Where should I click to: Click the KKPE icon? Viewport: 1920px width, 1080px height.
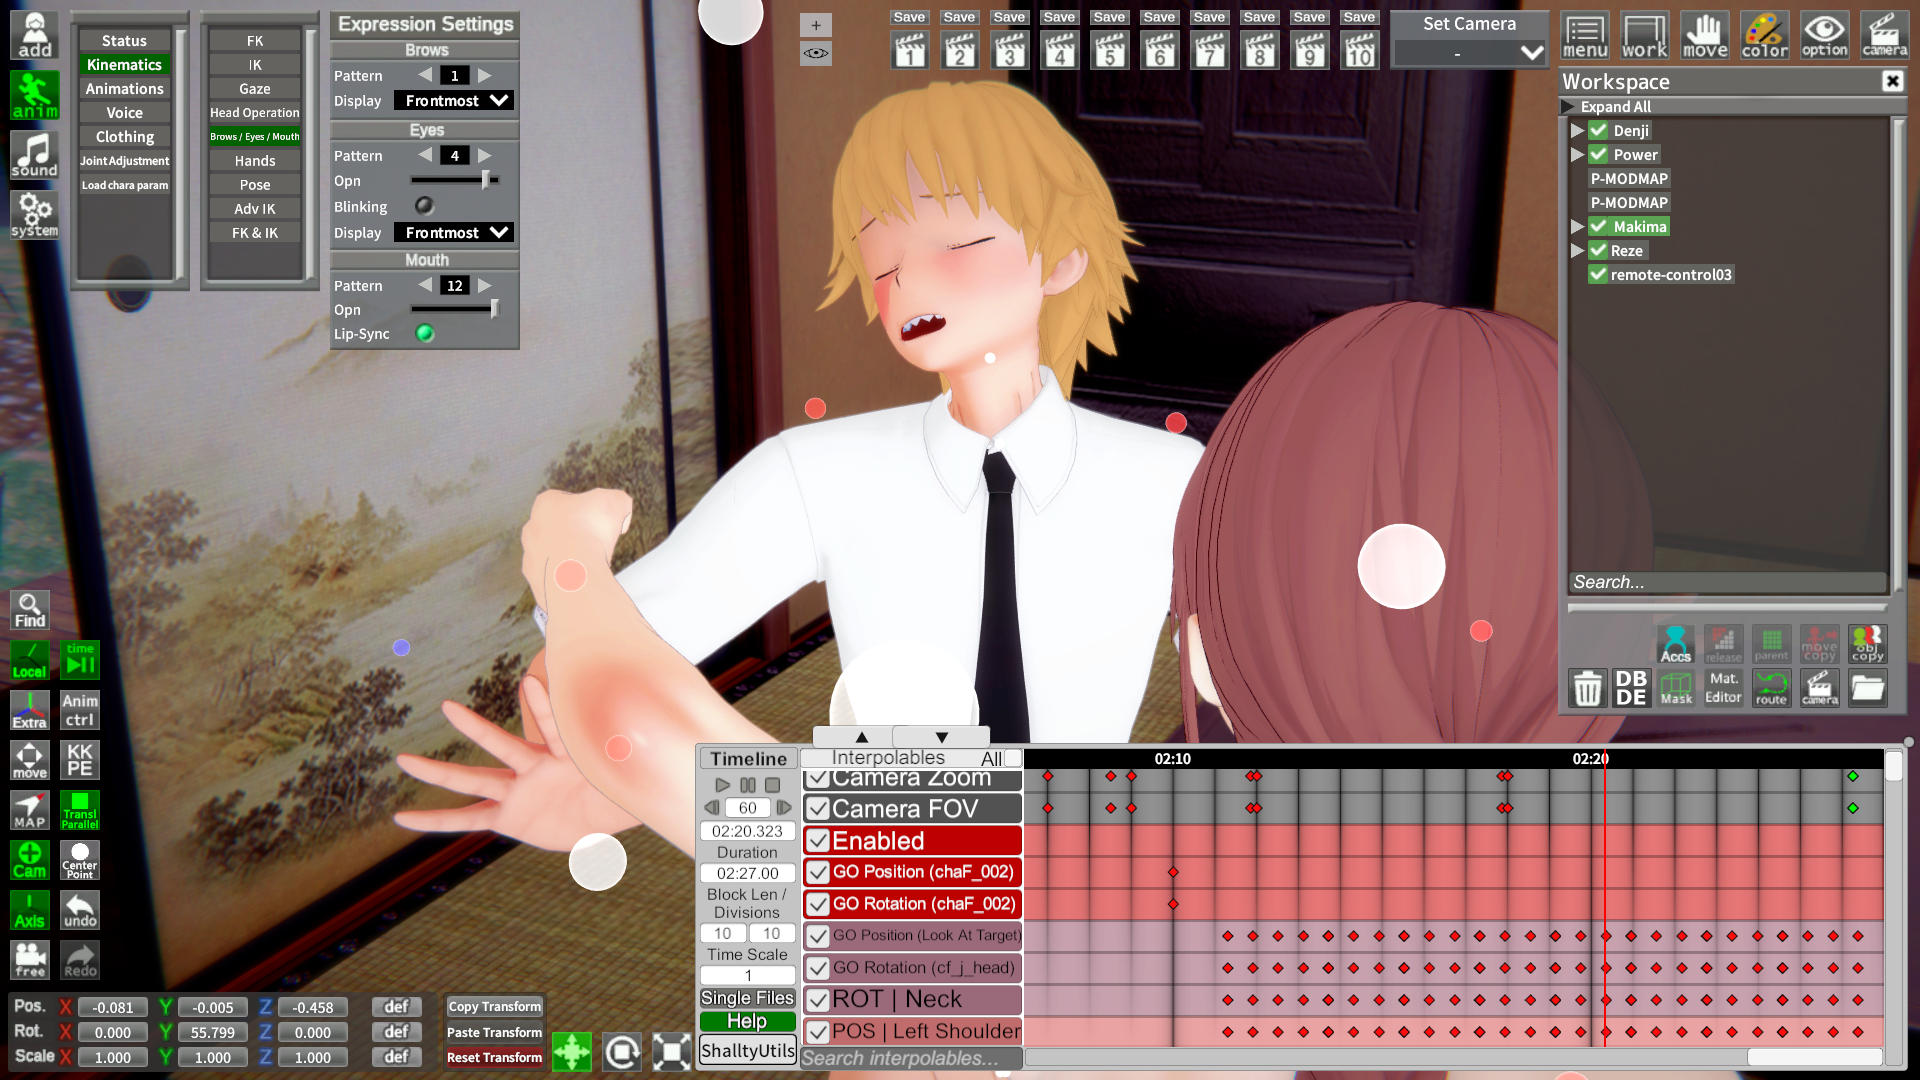pyautogui.click(x=80, y=760)
